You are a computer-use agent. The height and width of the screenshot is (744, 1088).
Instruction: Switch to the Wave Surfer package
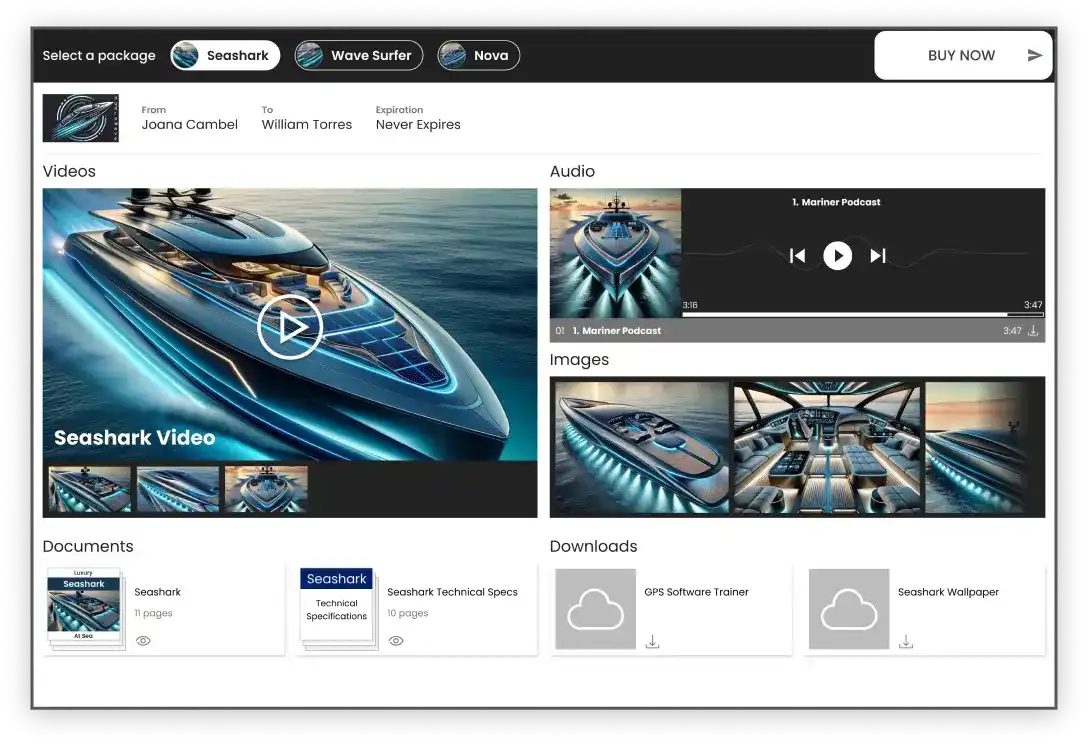pyautogui.click(x=358, y=55)
